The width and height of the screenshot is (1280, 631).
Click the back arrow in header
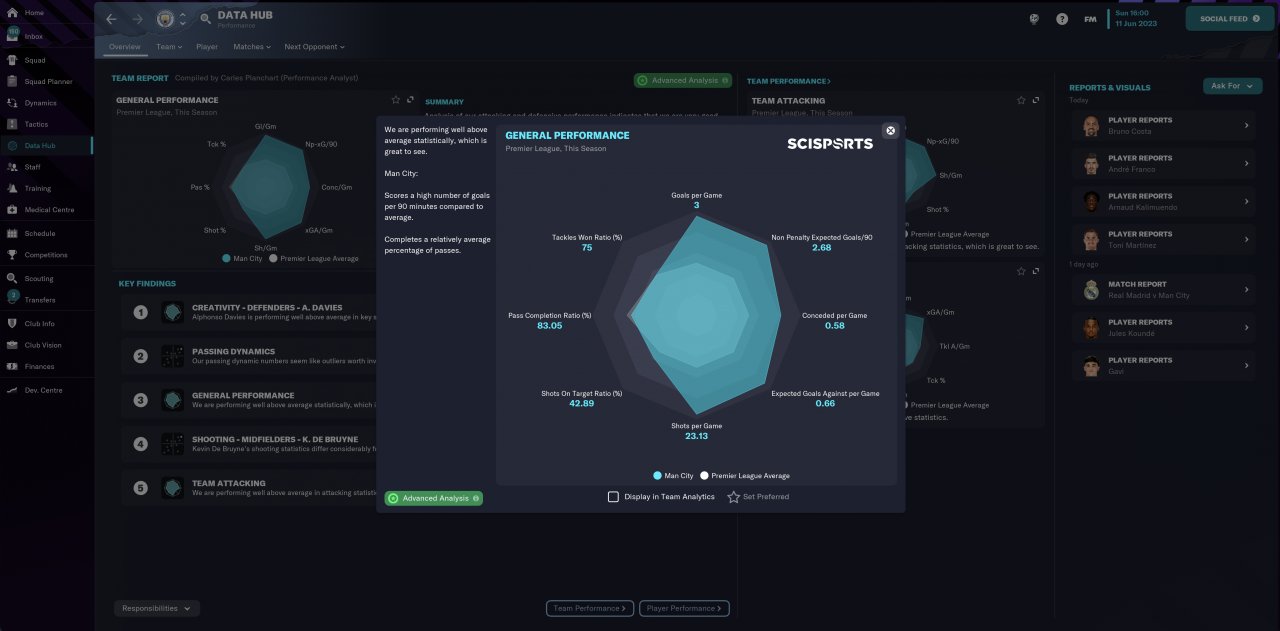click(112, 19)
